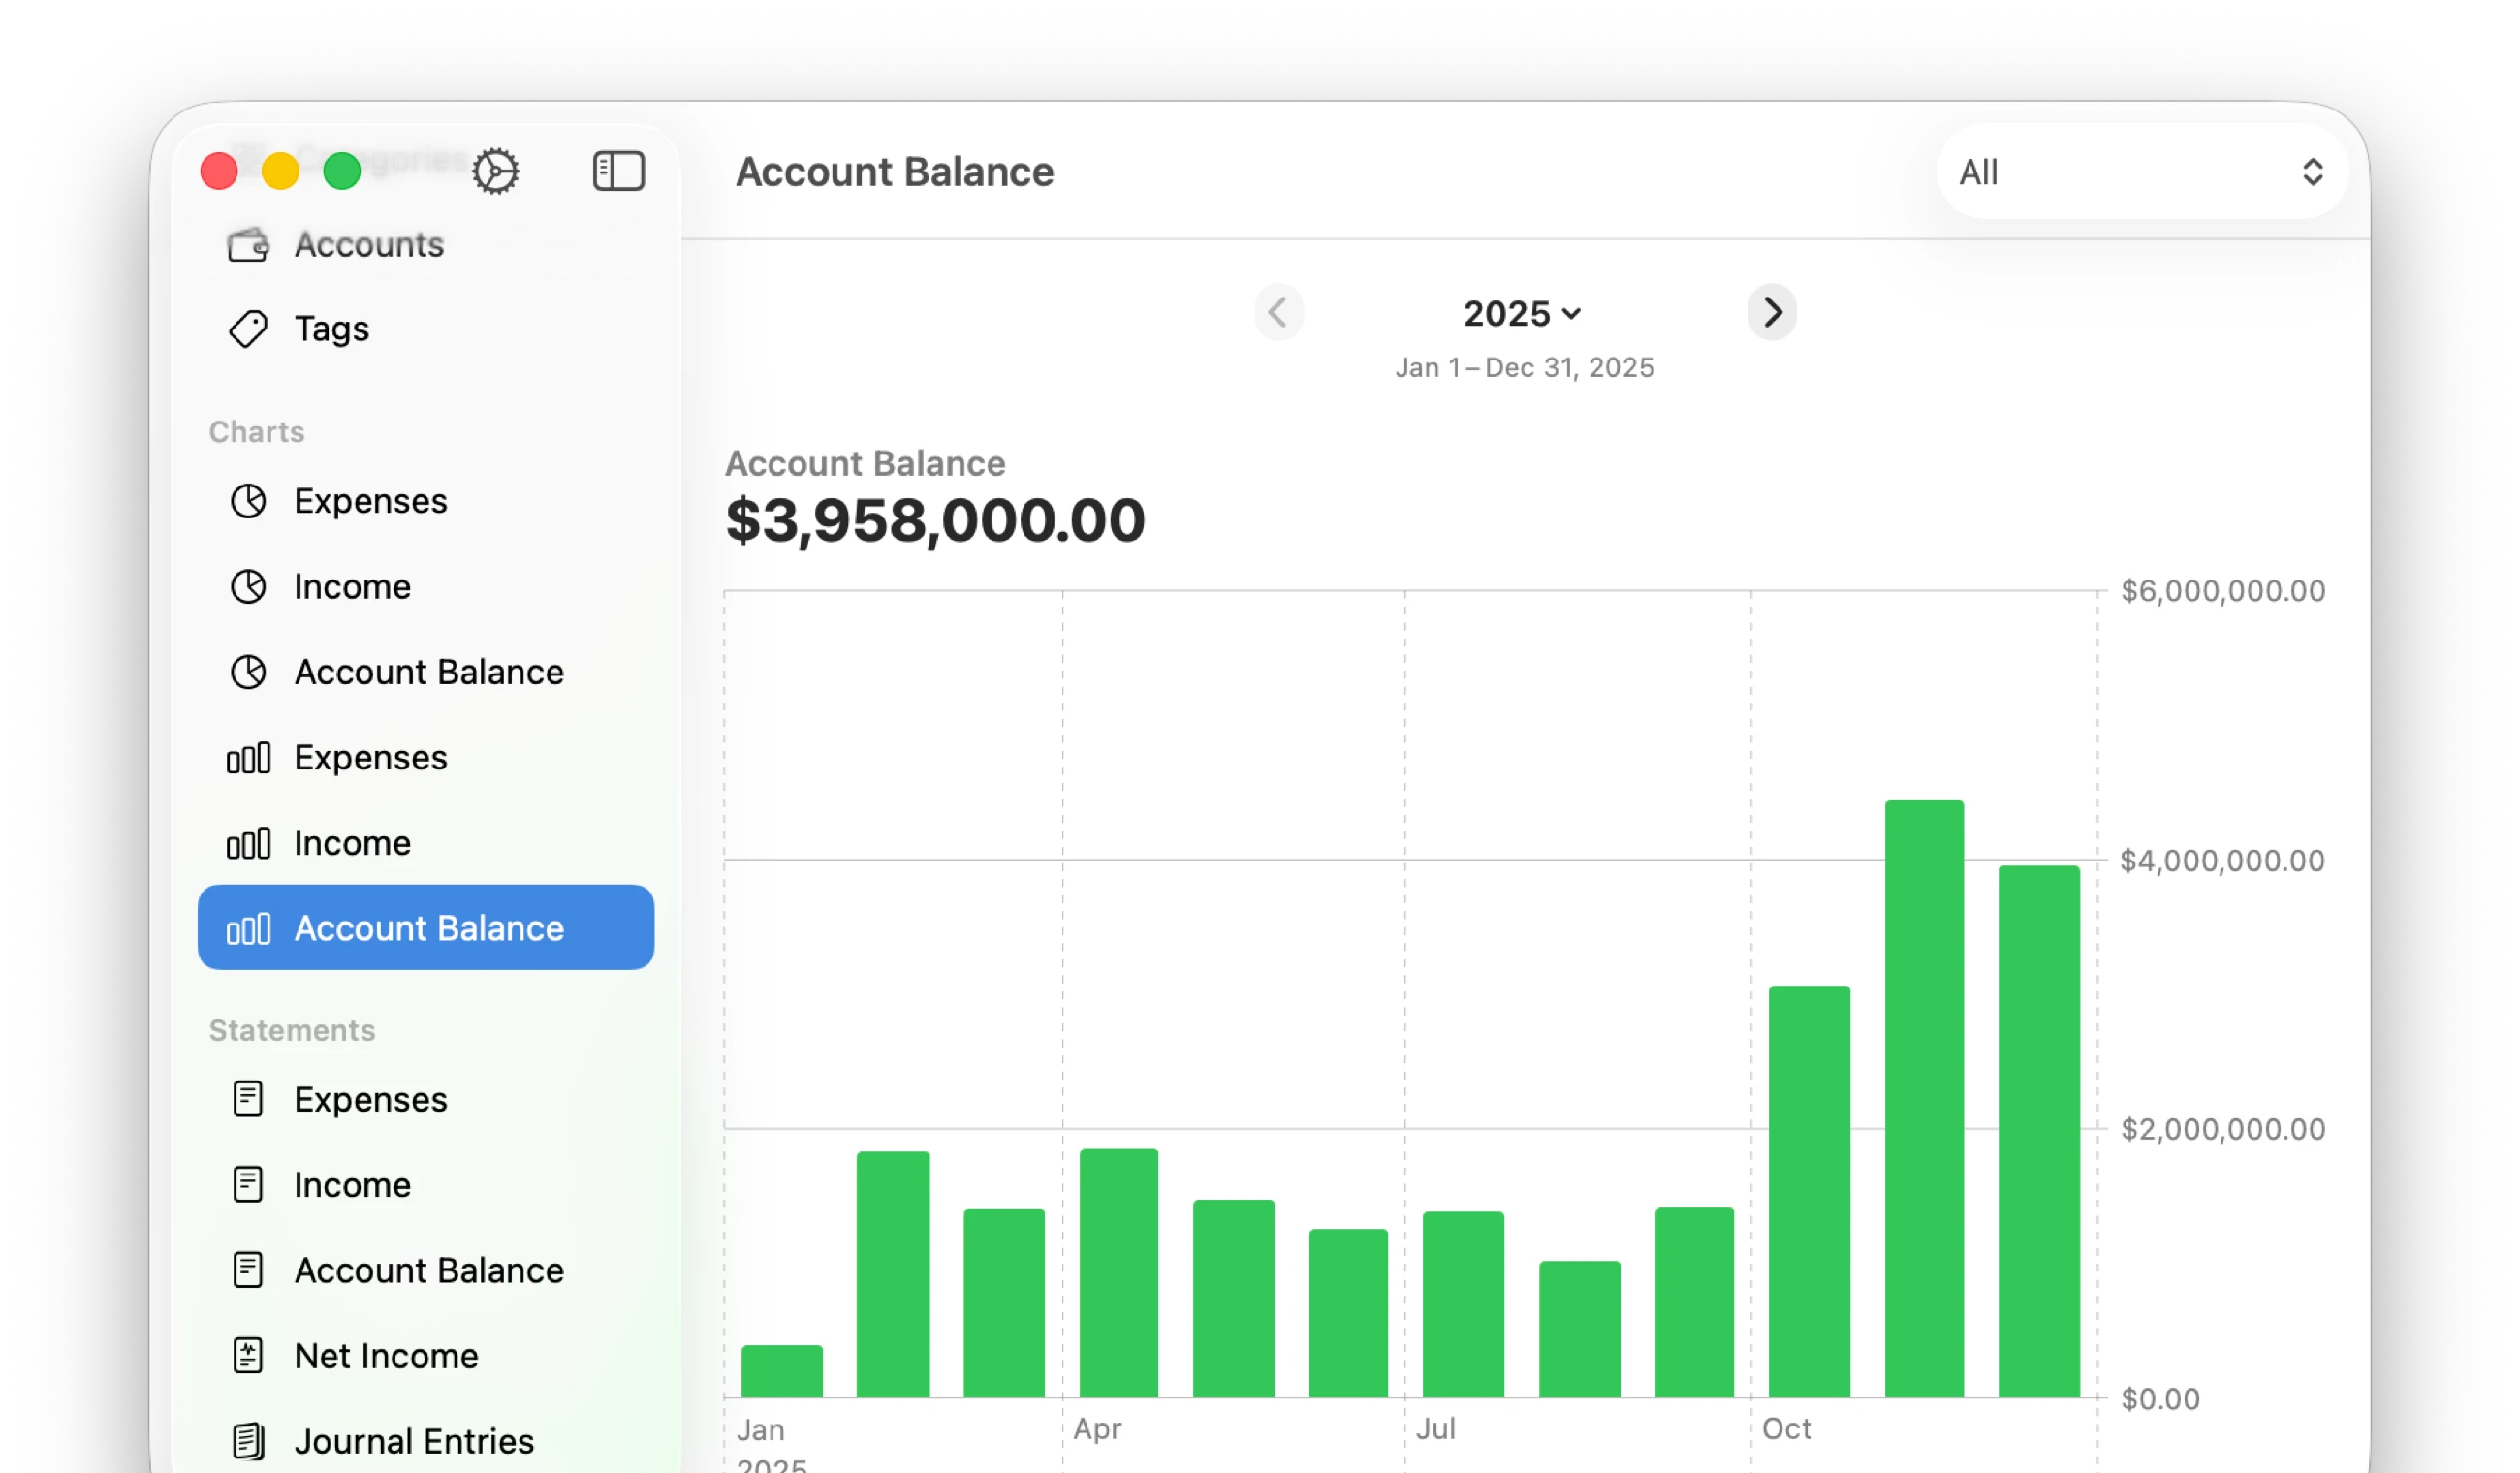Select the Income pie chart item
Viewport: 2520px width, 1473px height.
(350, 587)
